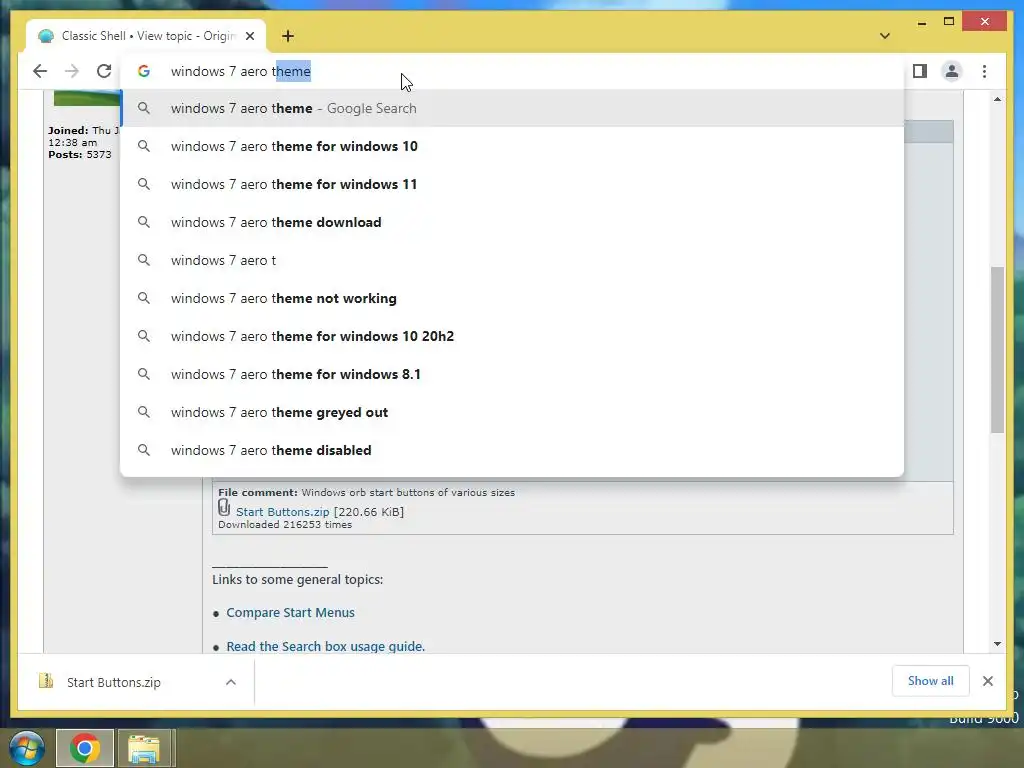This screenshot has width=1024, height=768.
Task: Select the Classic Shell View topic tab
Action: pyautogui.click(x=146, y=36)
